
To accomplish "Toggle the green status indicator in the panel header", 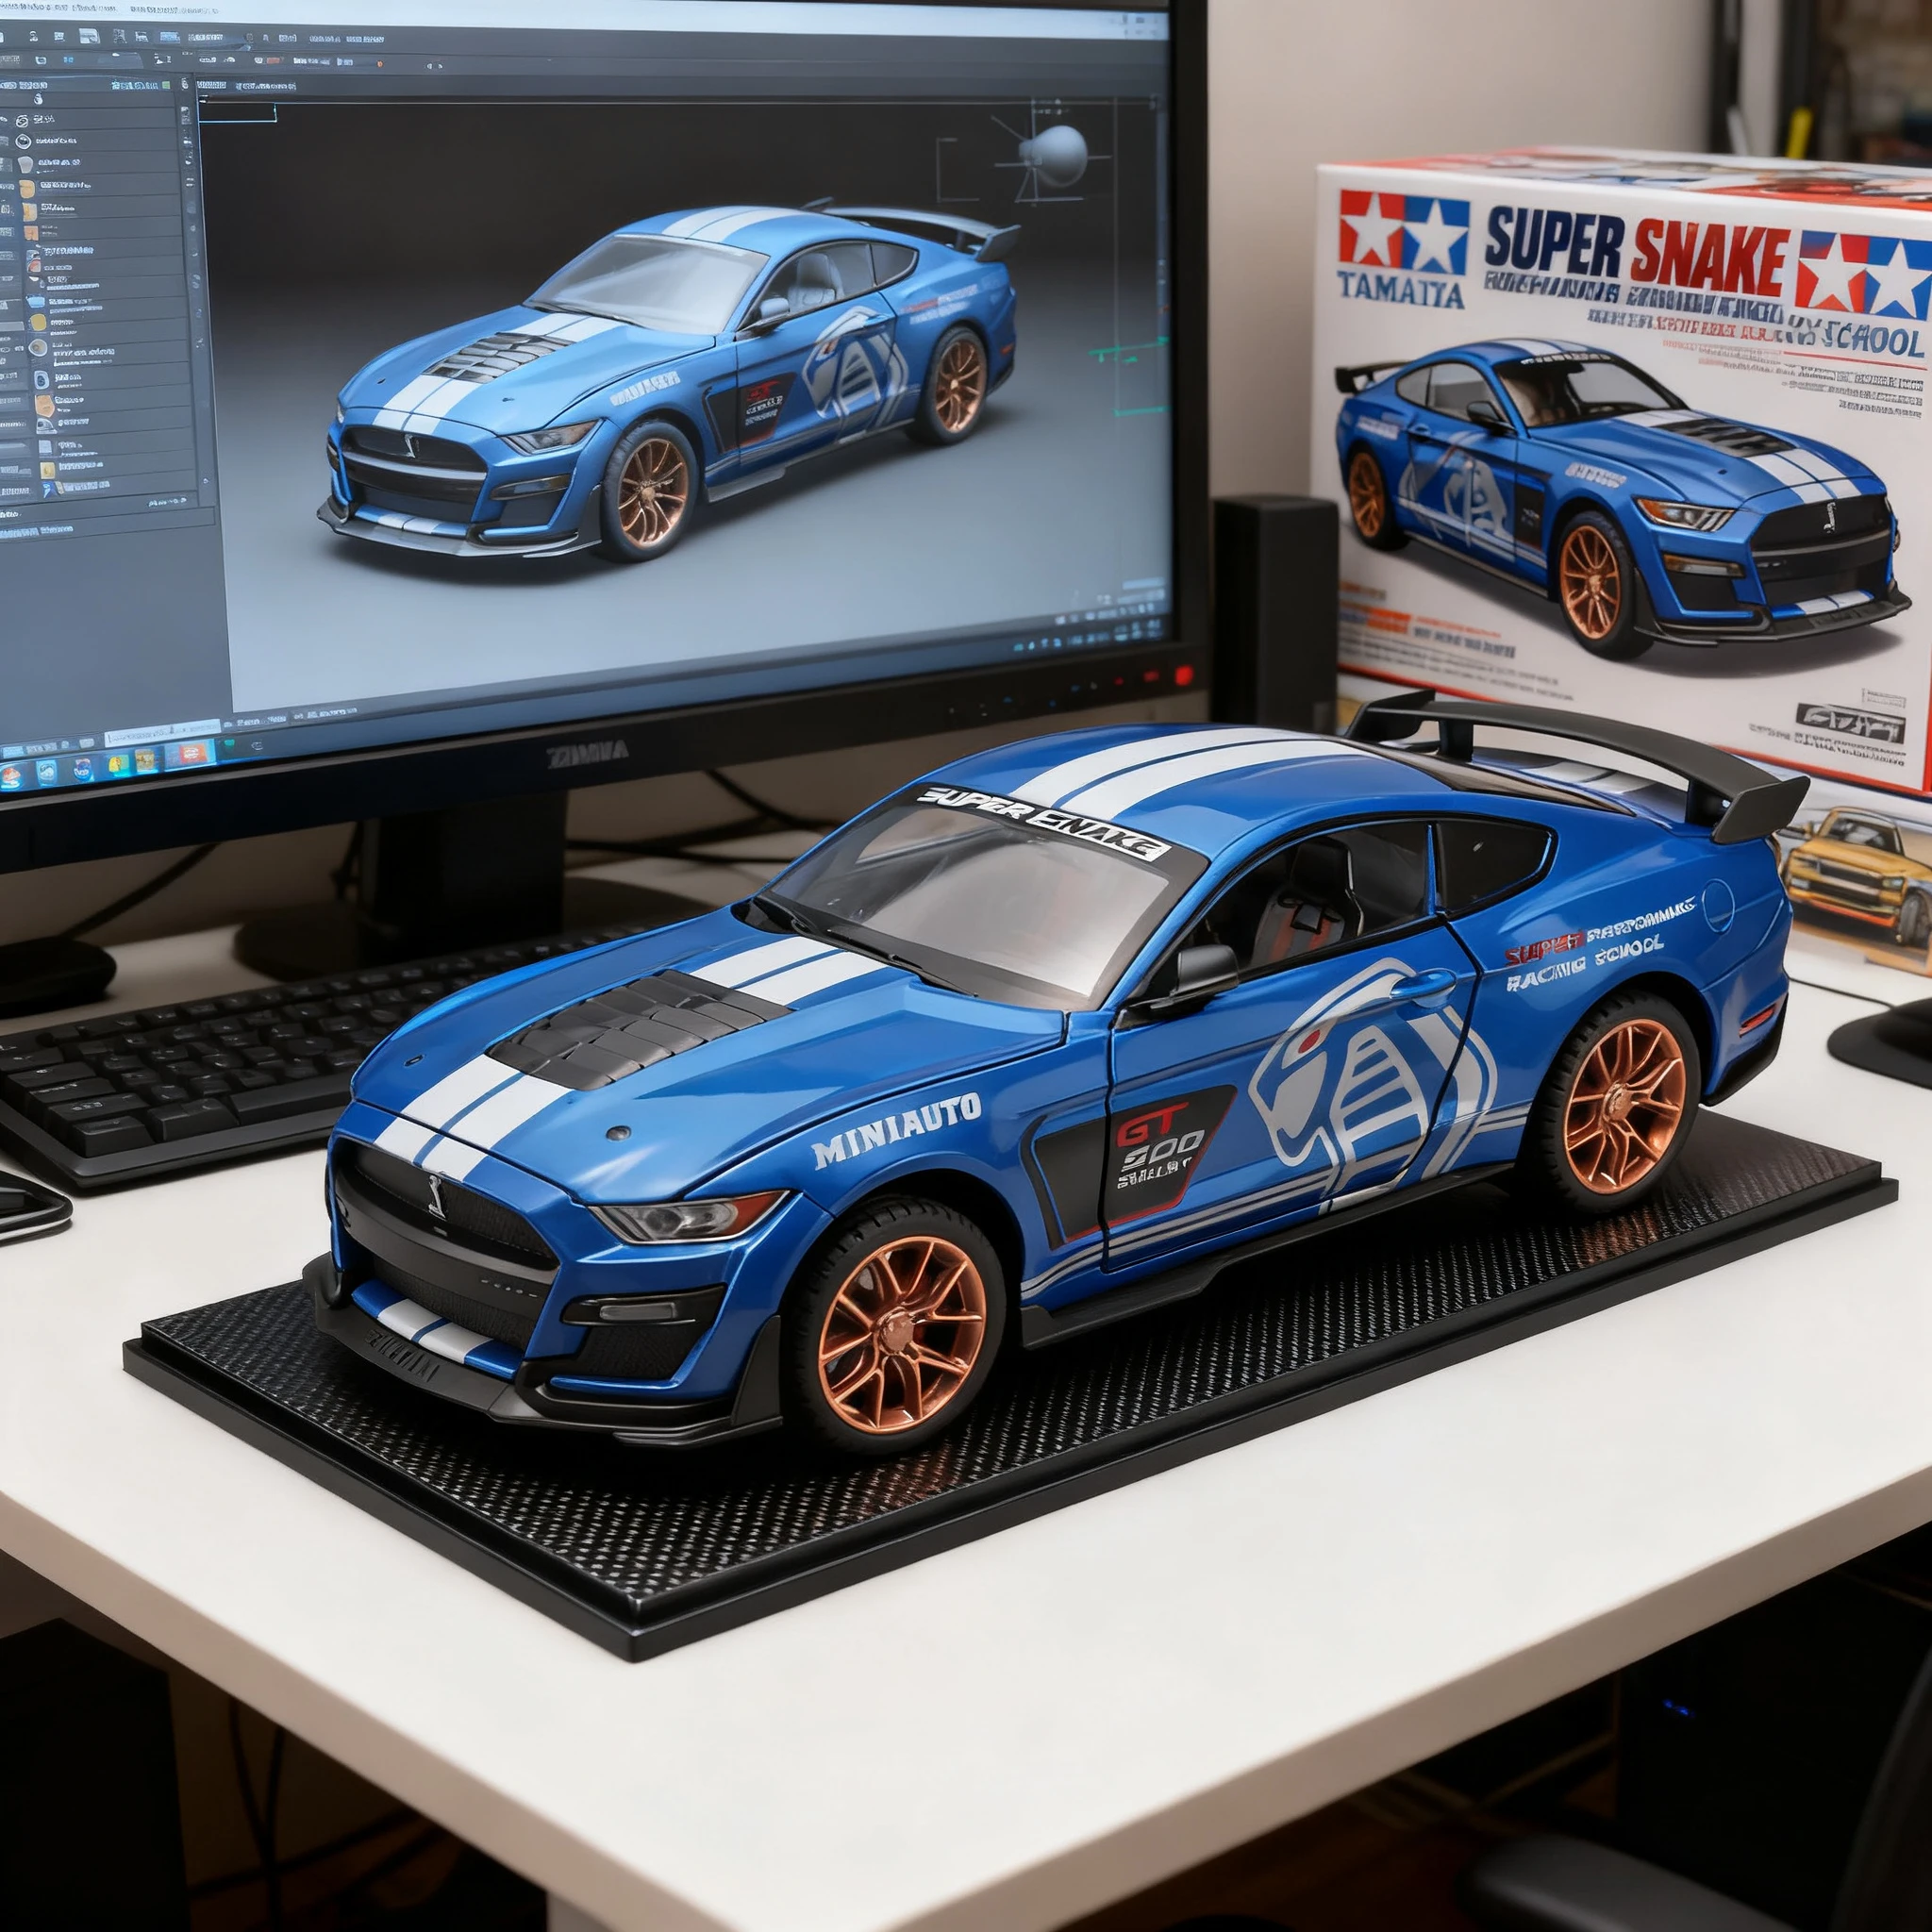I will (166, 84).
